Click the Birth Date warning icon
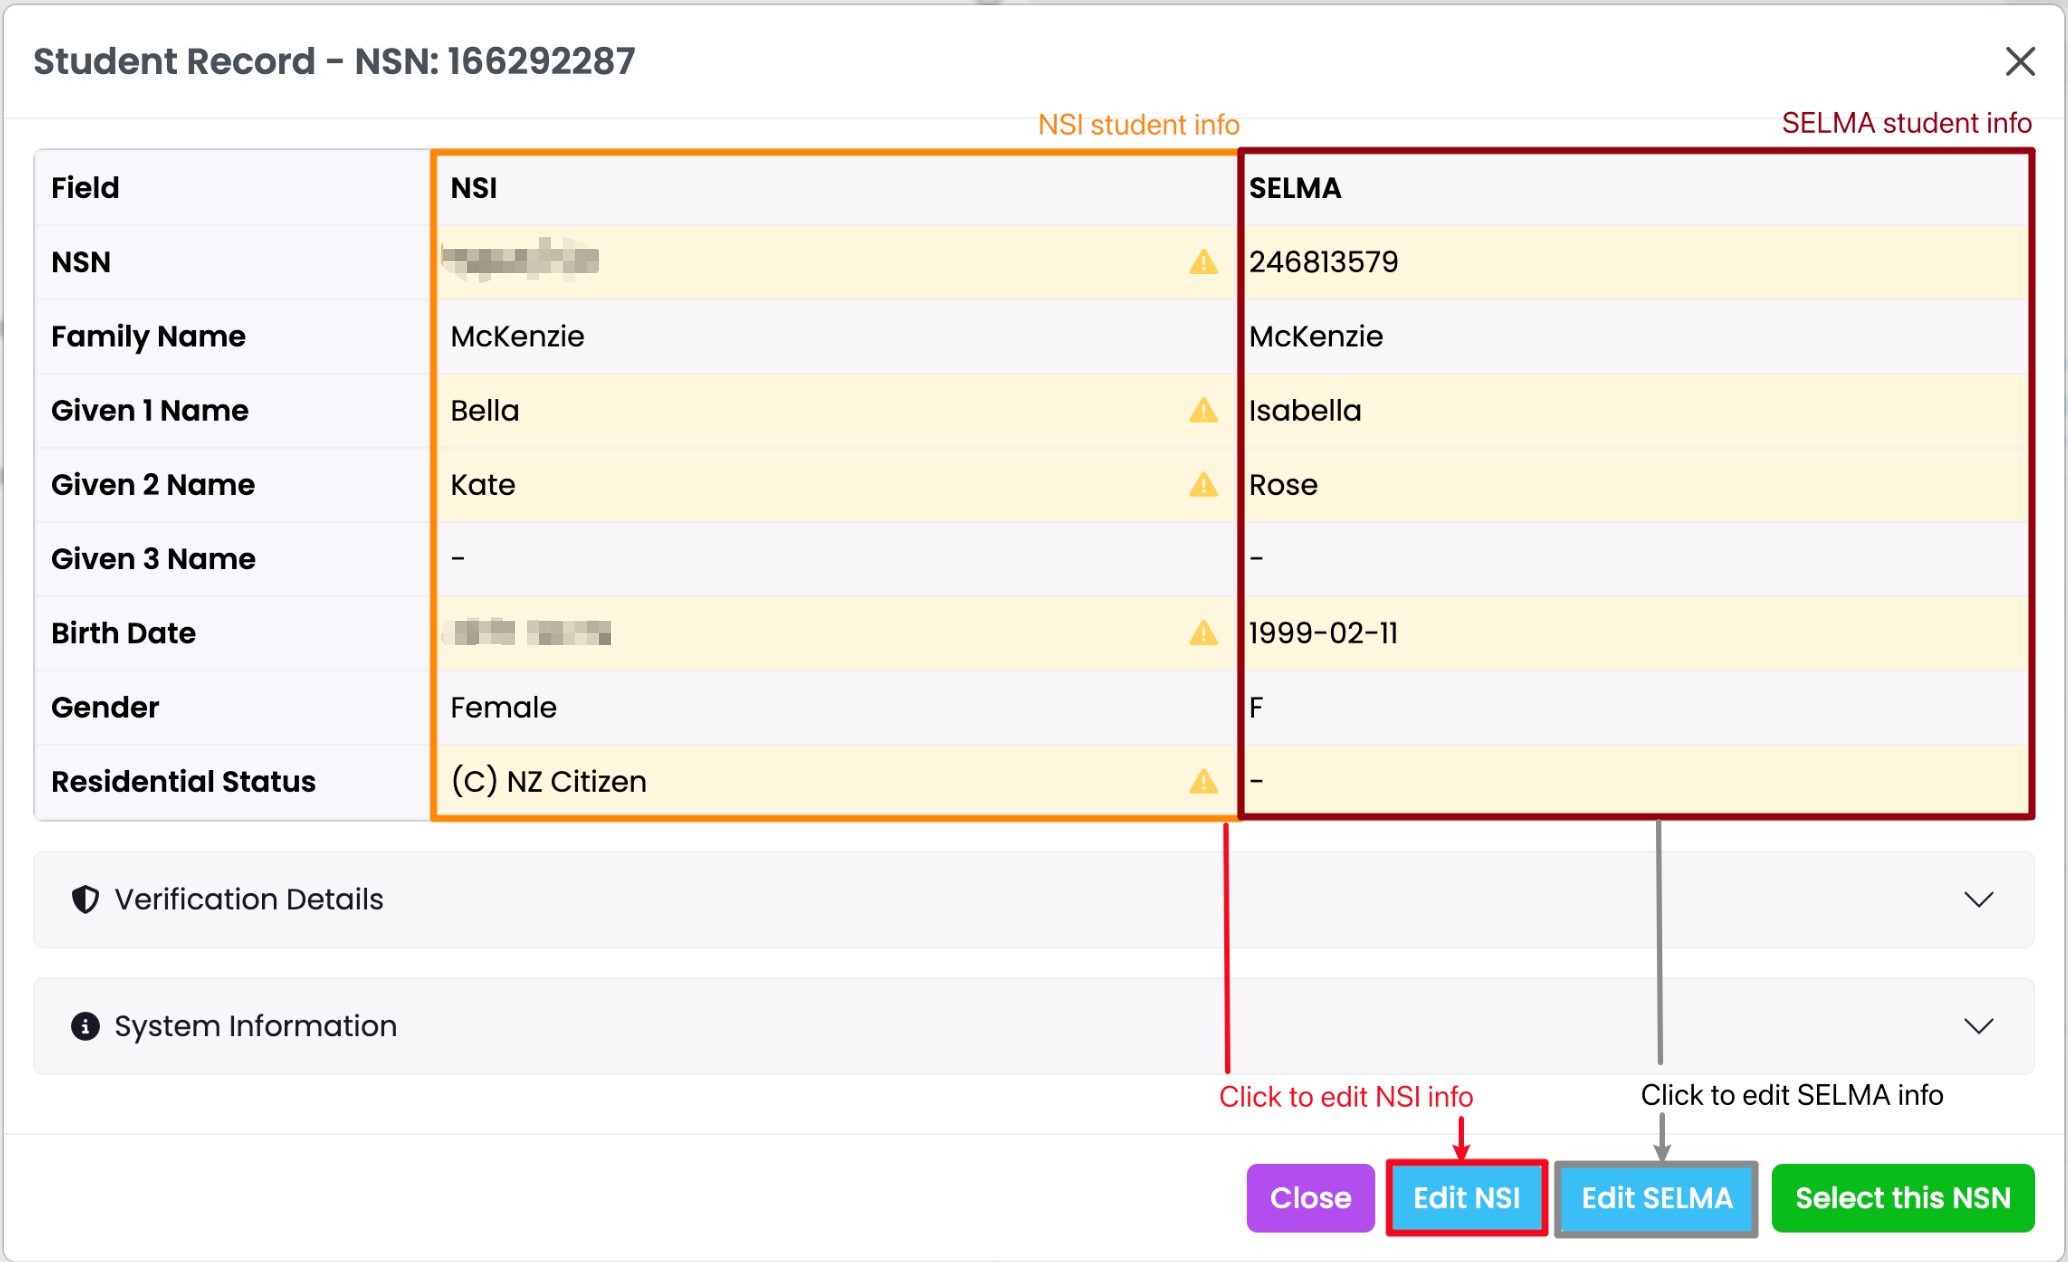2068x1262 pixels. pos(1203,633)
